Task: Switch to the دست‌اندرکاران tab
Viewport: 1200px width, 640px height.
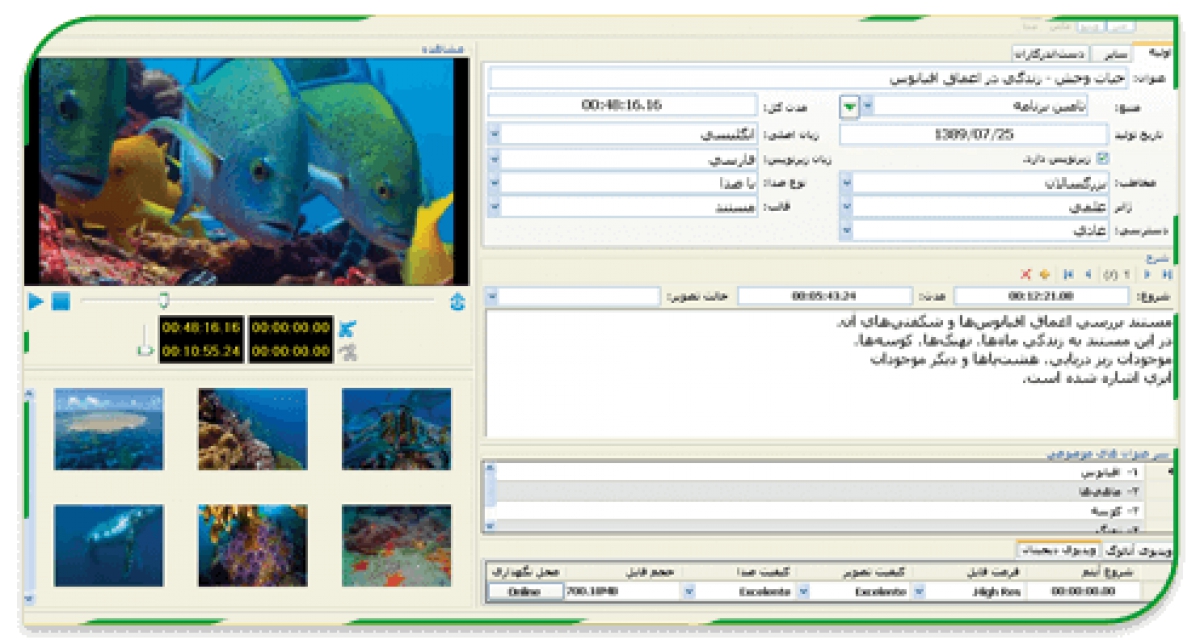Action: coord(1050,54)
